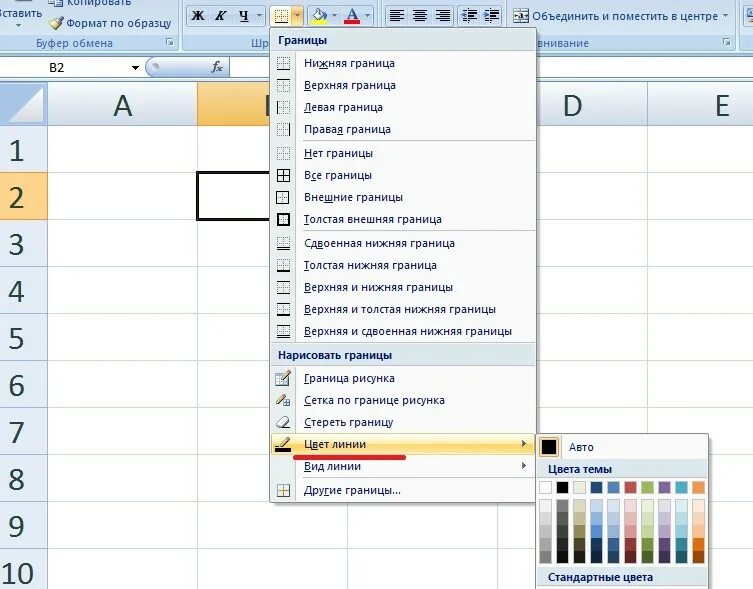Click Сетка по границе рисунка icon
Viewport: 753px width, 589px height.
click(283, 400)
